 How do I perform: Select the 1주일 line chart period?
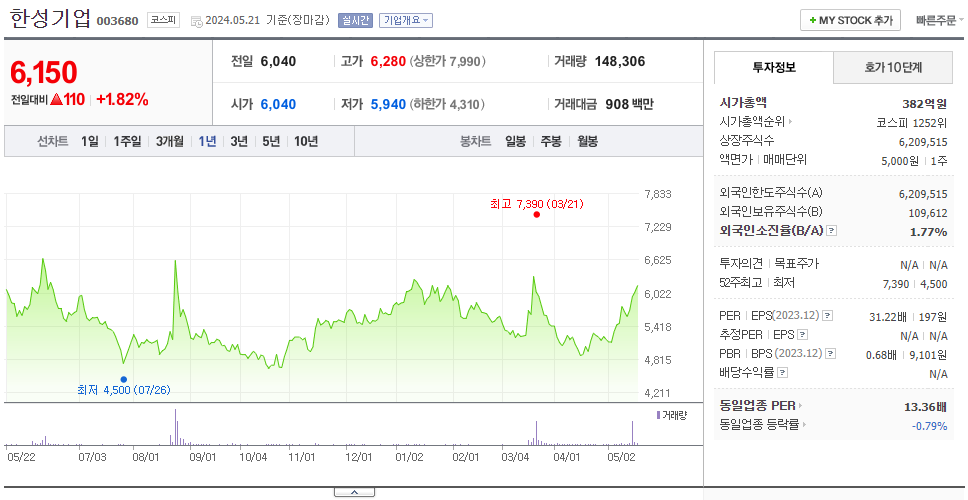coord(127,141)
